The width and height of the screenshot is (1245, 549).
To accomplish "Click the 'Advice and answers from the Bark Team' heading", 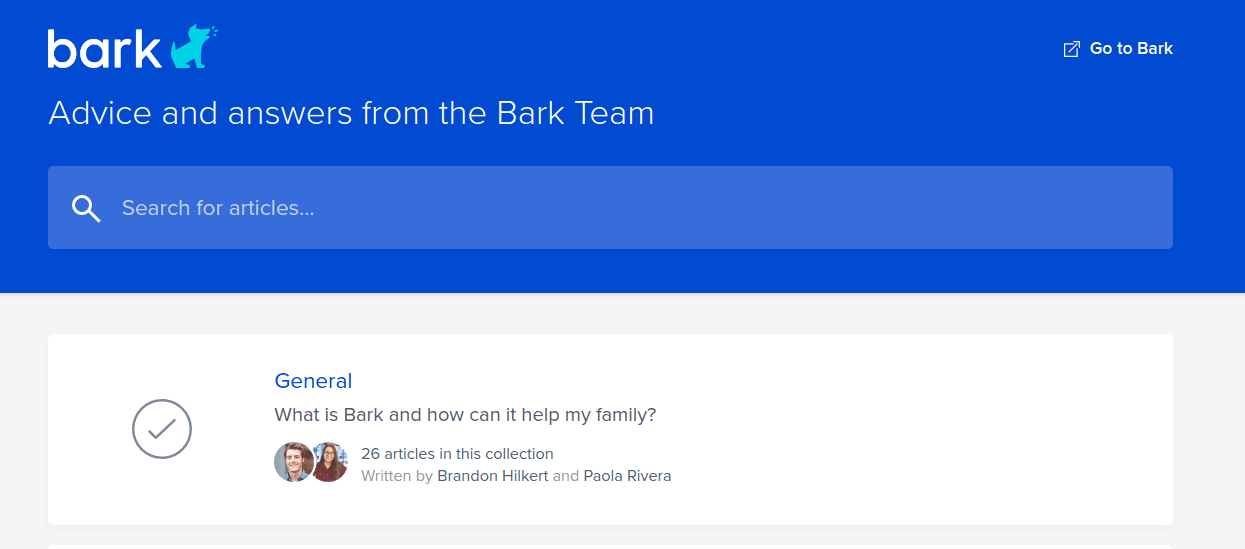I will pos(351,113).
